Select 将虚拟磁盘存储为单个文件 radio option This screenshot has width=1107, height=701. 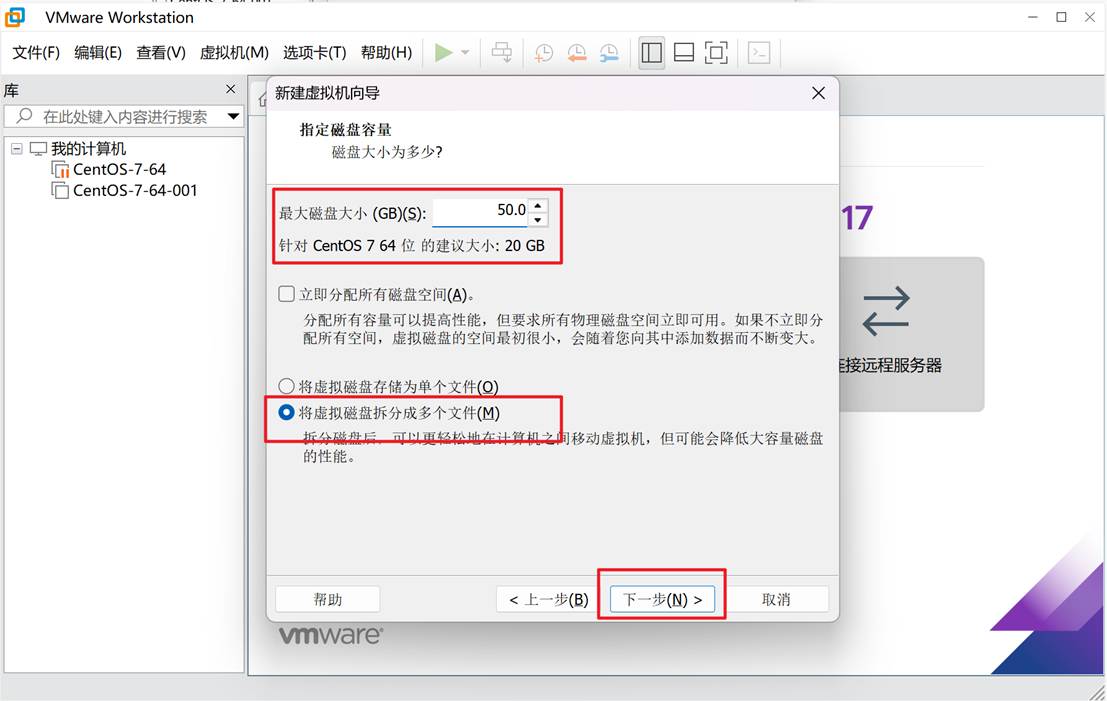click(x=286, y=386)
